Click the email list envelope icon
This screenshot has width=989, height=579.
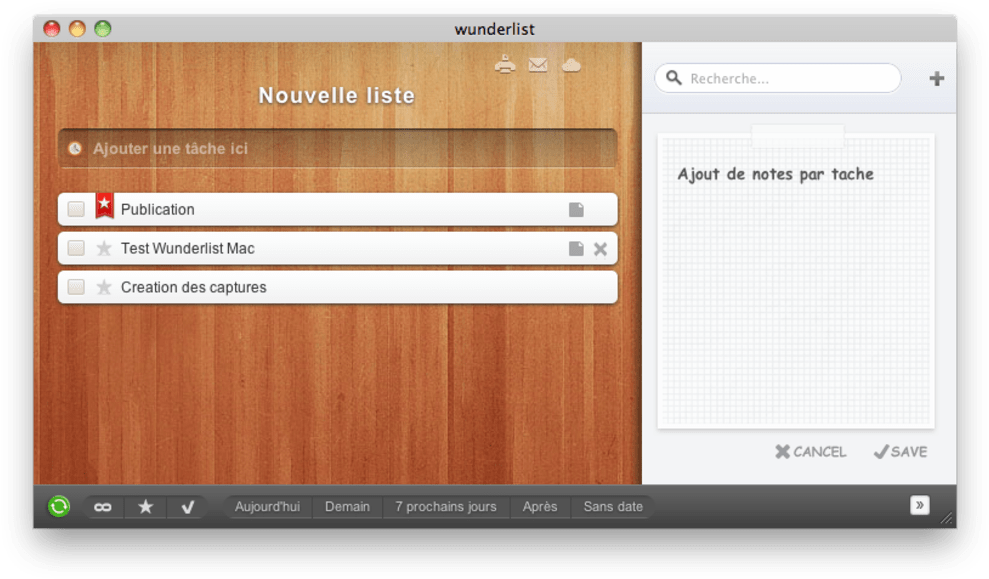[x=538, y=64]
